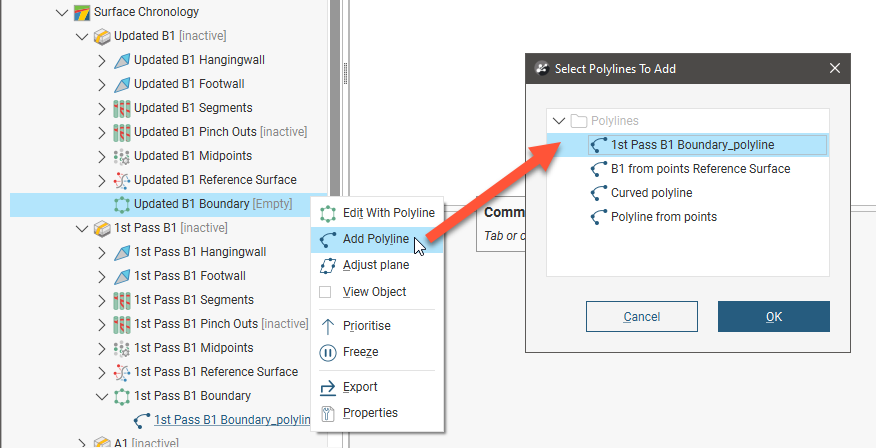Click the Updated B1 Midpoints icon
This screenshot has height=448, width=876.
122,156
